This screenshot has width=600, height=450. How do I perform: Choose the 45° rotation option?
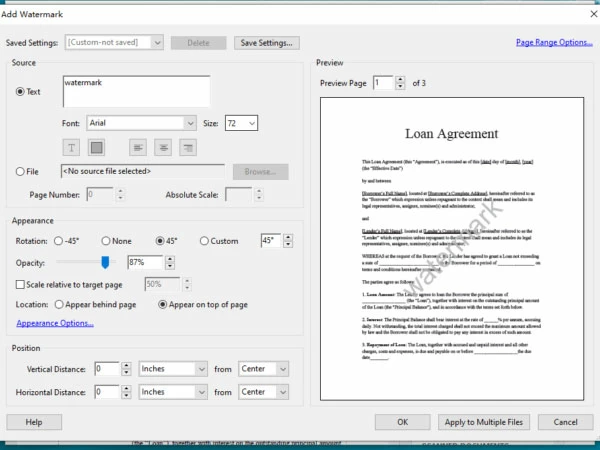160,241
